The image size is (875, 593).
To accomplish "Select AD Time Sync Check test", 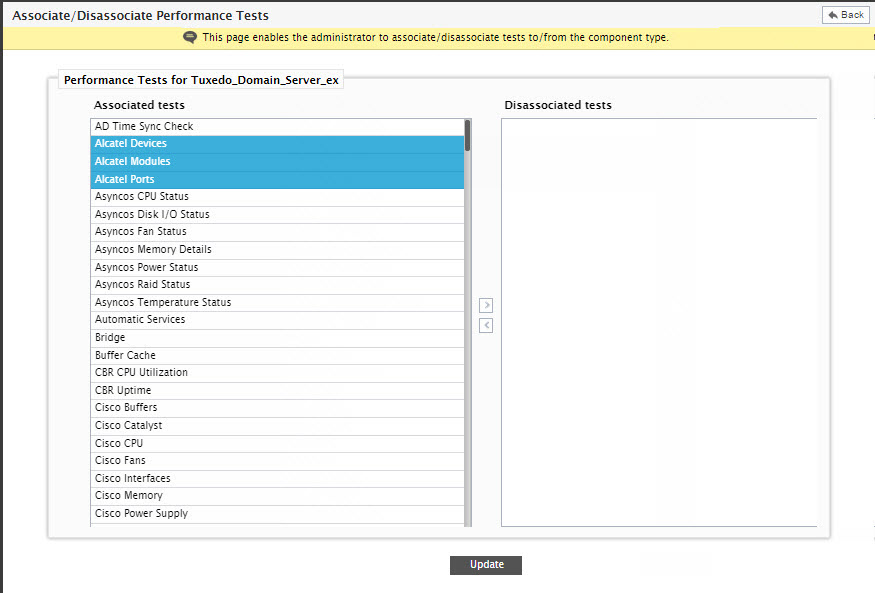I will tap(277, 127).
